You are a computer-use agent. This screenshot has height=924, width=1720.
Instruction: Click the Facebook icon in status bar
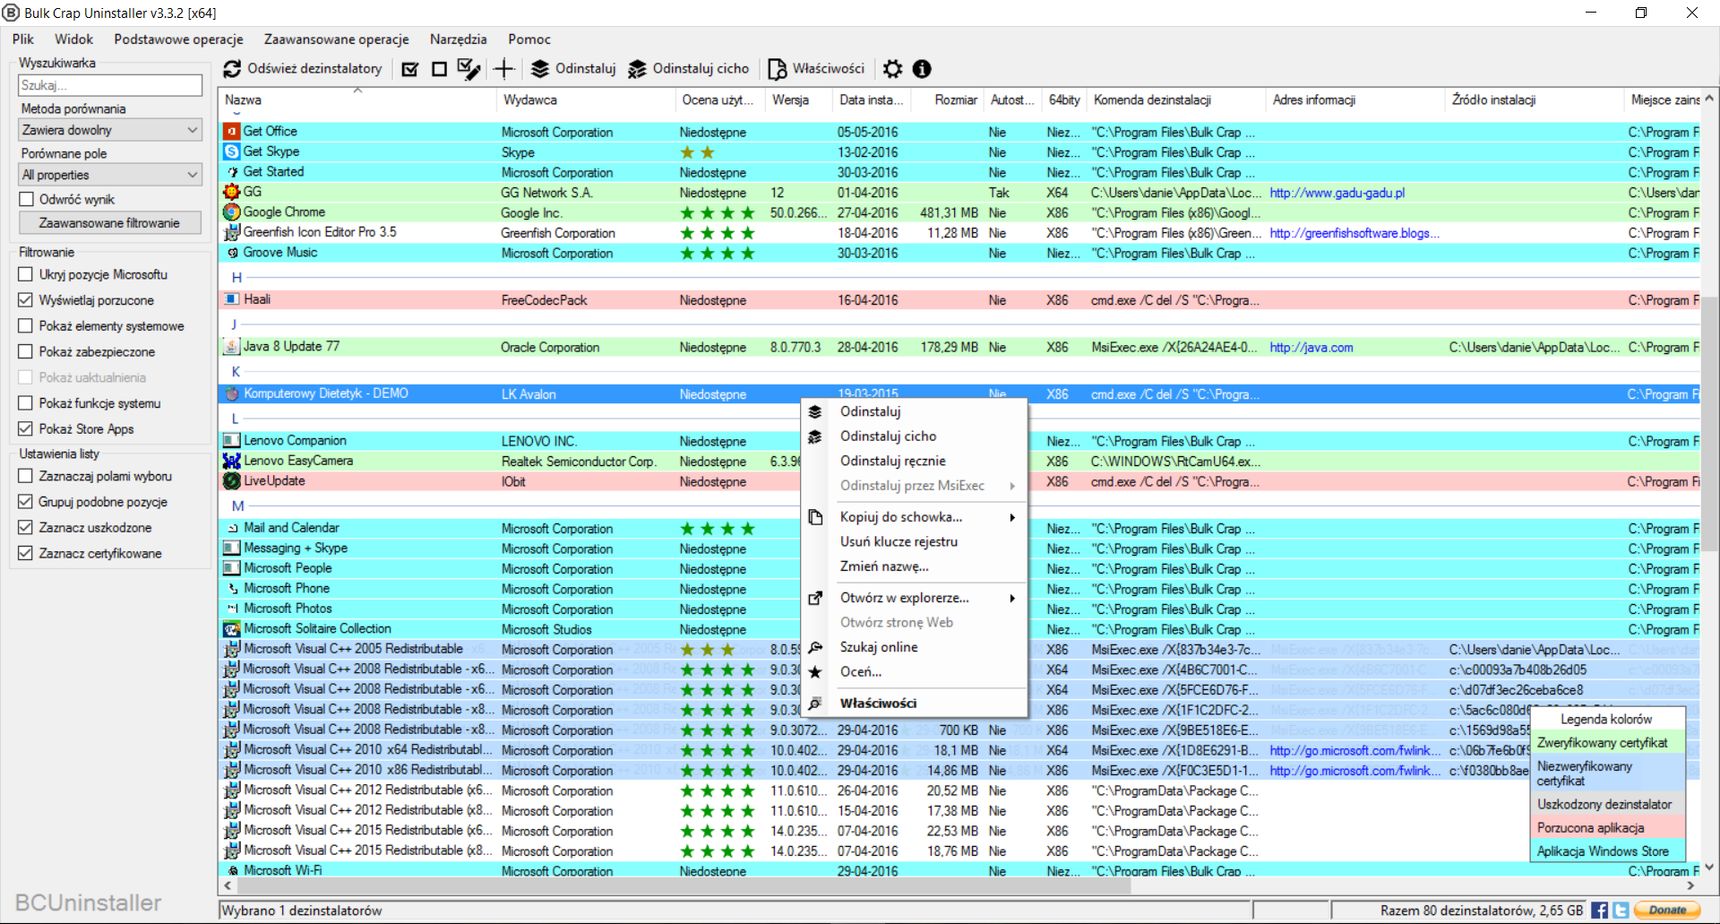(1599, 910)
